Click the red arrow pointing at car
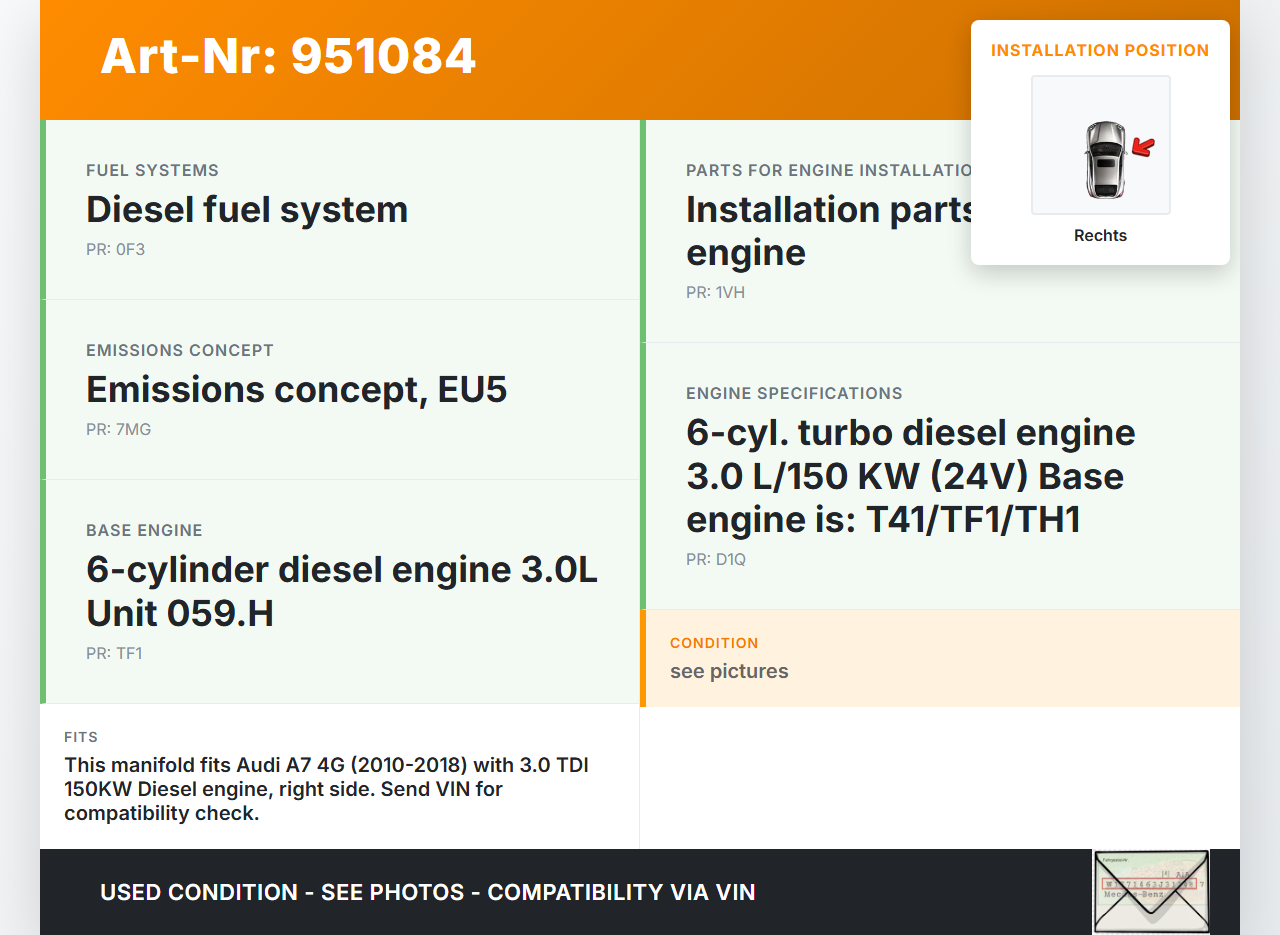1280x935 pixels. (x=1143, y=148)
